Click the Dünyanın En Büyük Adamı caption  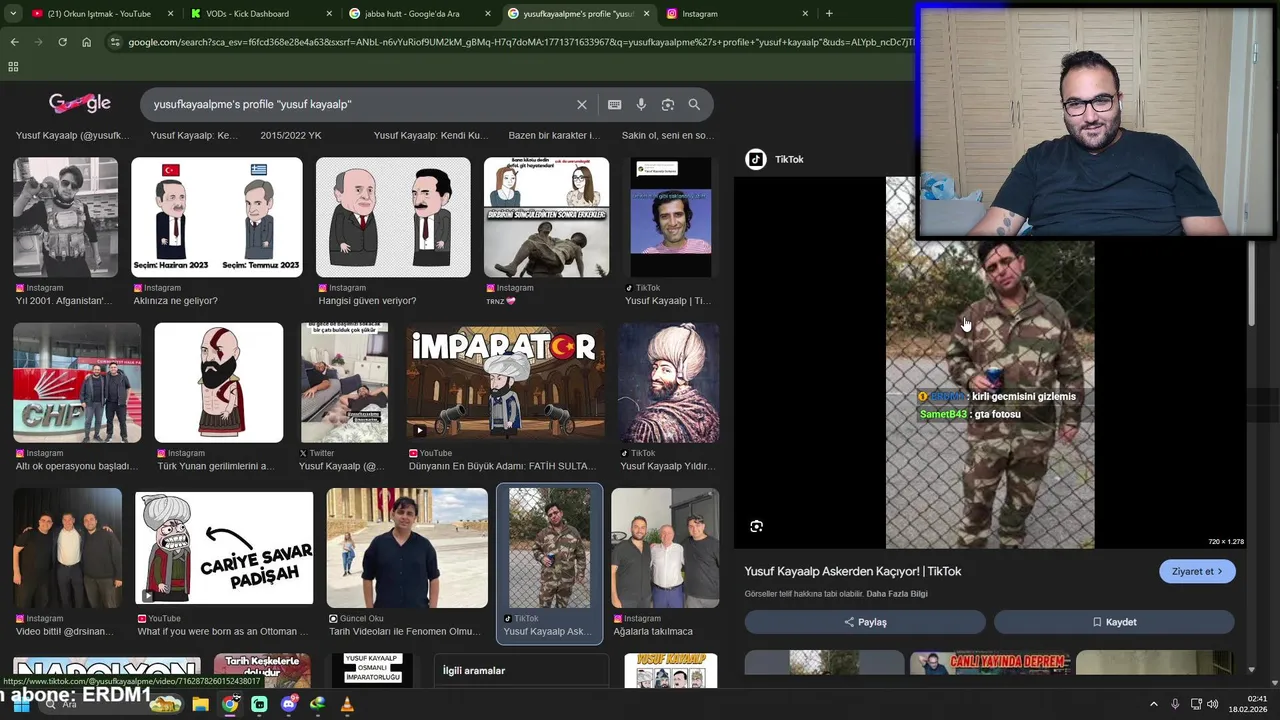(x=501, y=466)
